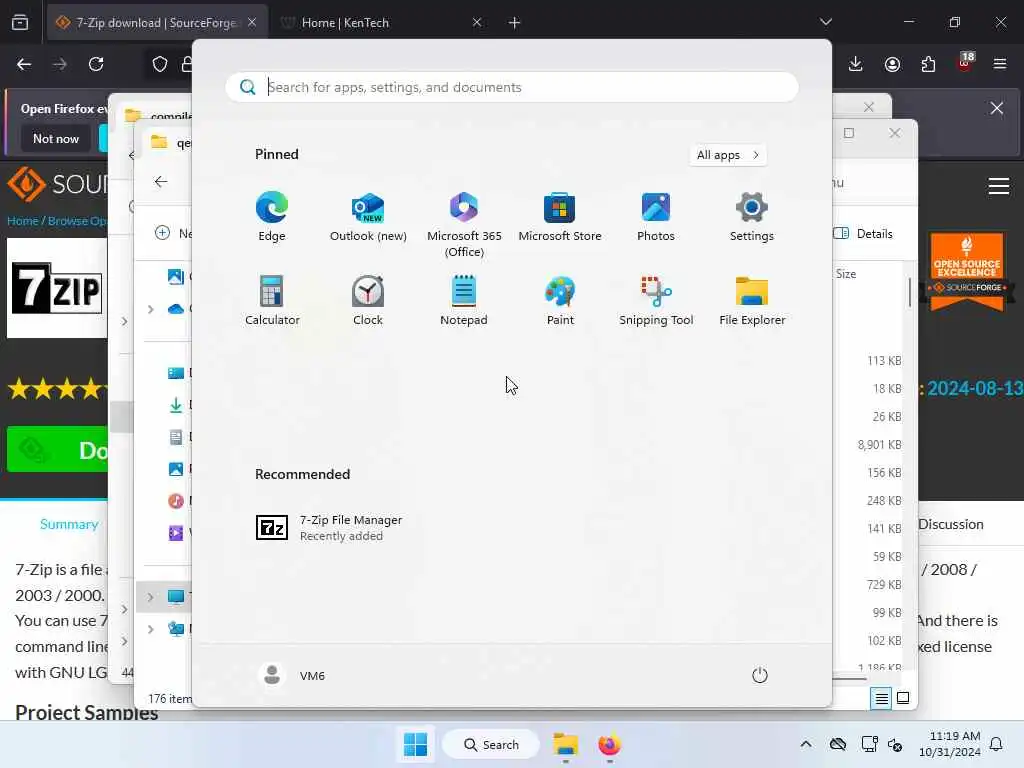Open Clock app
Screen dimensions: 1024x768
point(368,301)
